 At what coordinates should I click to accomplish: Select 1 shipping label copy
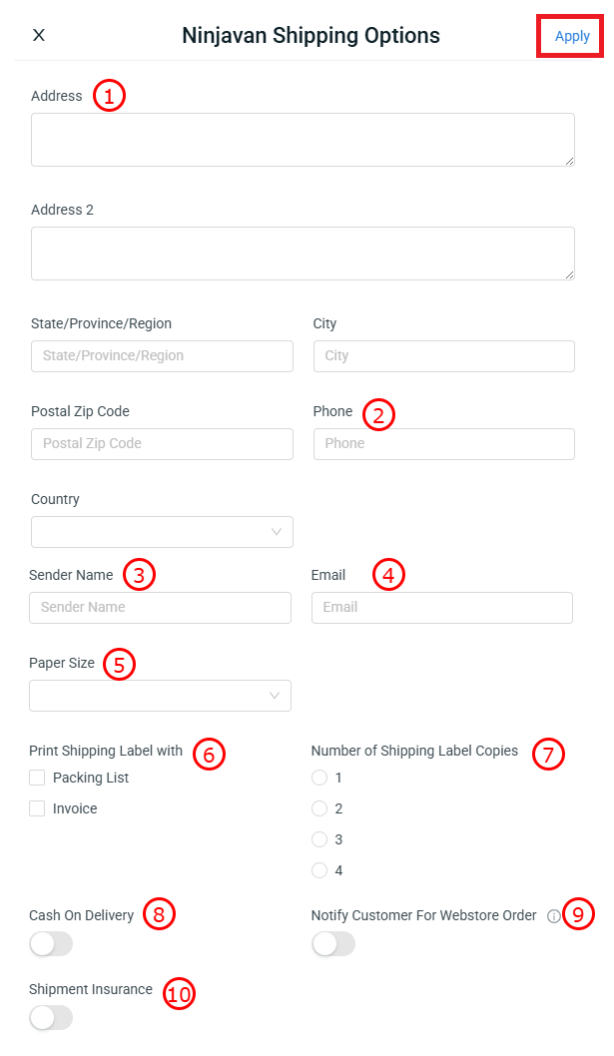click(x=320, y=778)
